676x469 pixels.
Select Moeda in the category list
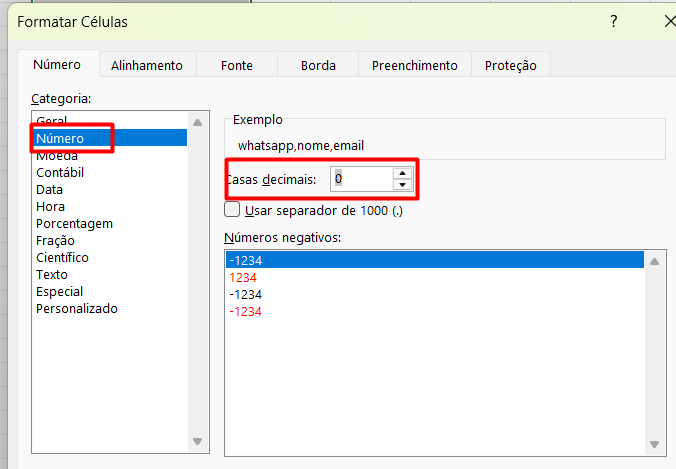(57, 156)
